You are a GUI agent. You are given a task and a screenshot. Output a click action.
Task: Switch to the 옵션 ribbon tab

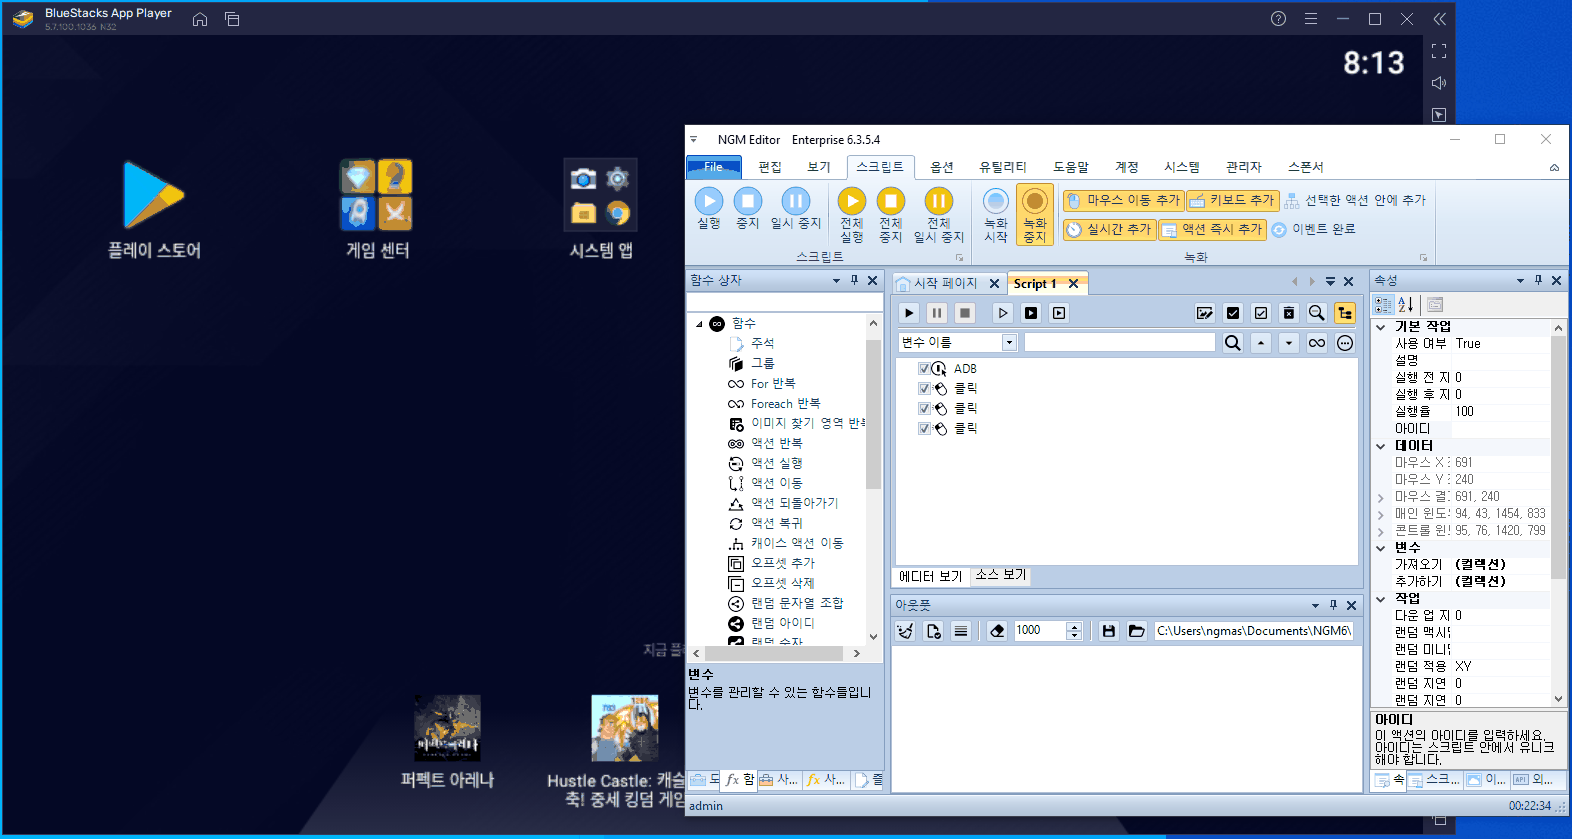click(942, 167)
